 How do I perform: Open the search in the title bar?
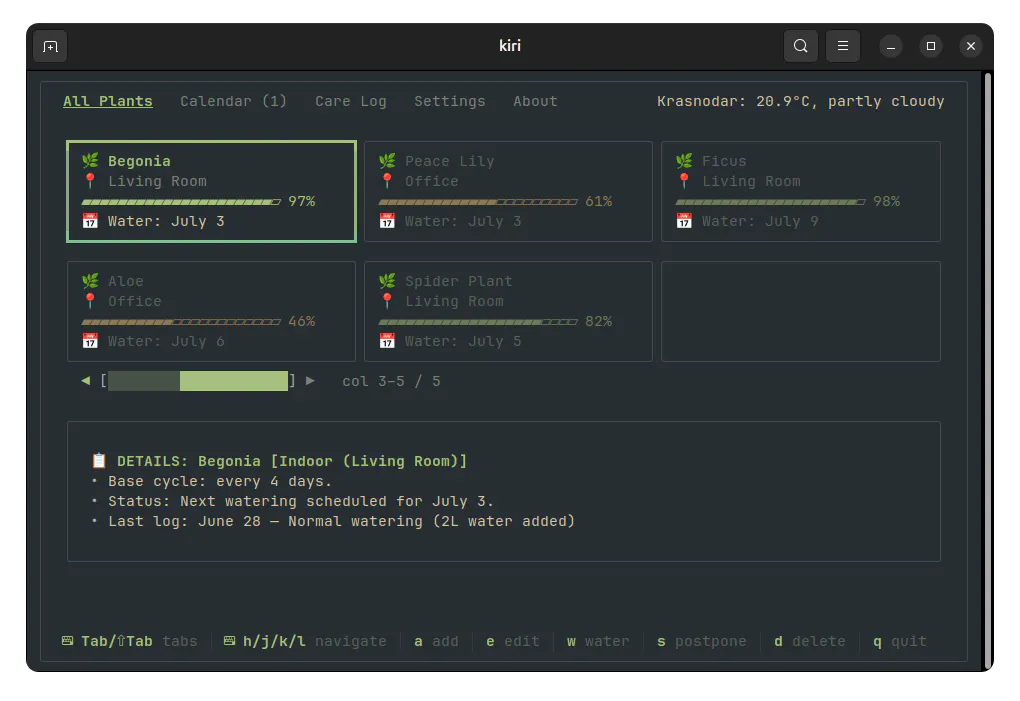pos(800,46)
